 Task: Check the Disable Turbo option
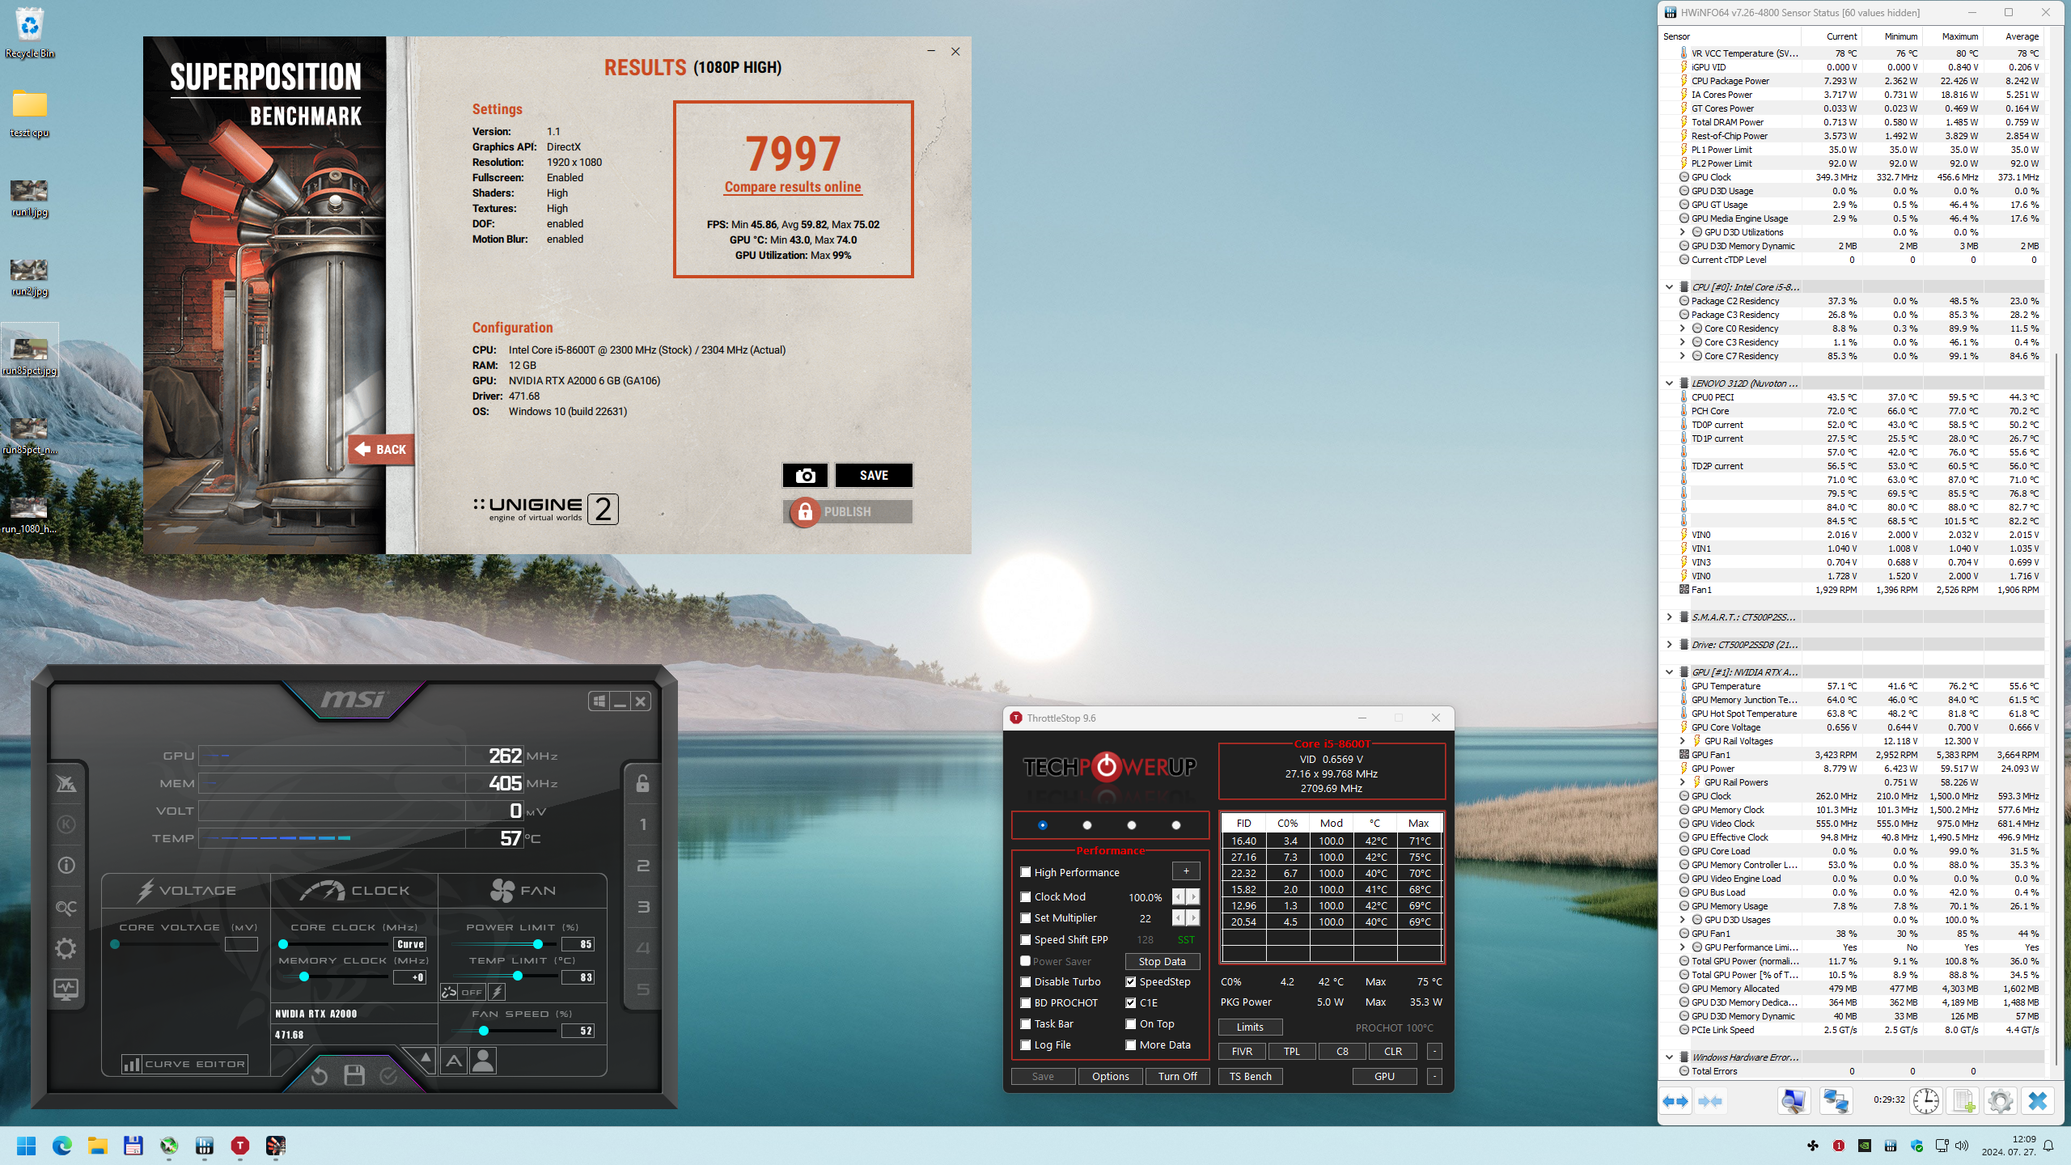[x=1025, y=982]
